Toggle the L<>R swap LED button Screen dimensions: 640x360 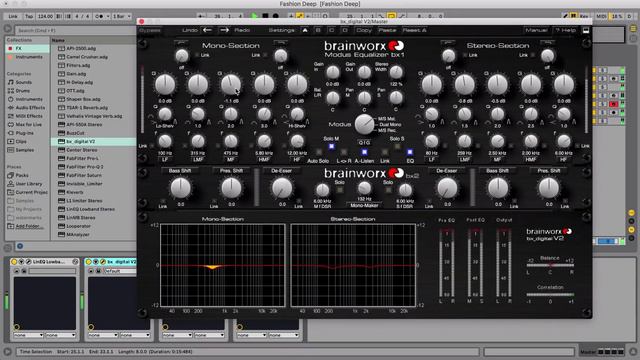point(344,152)
